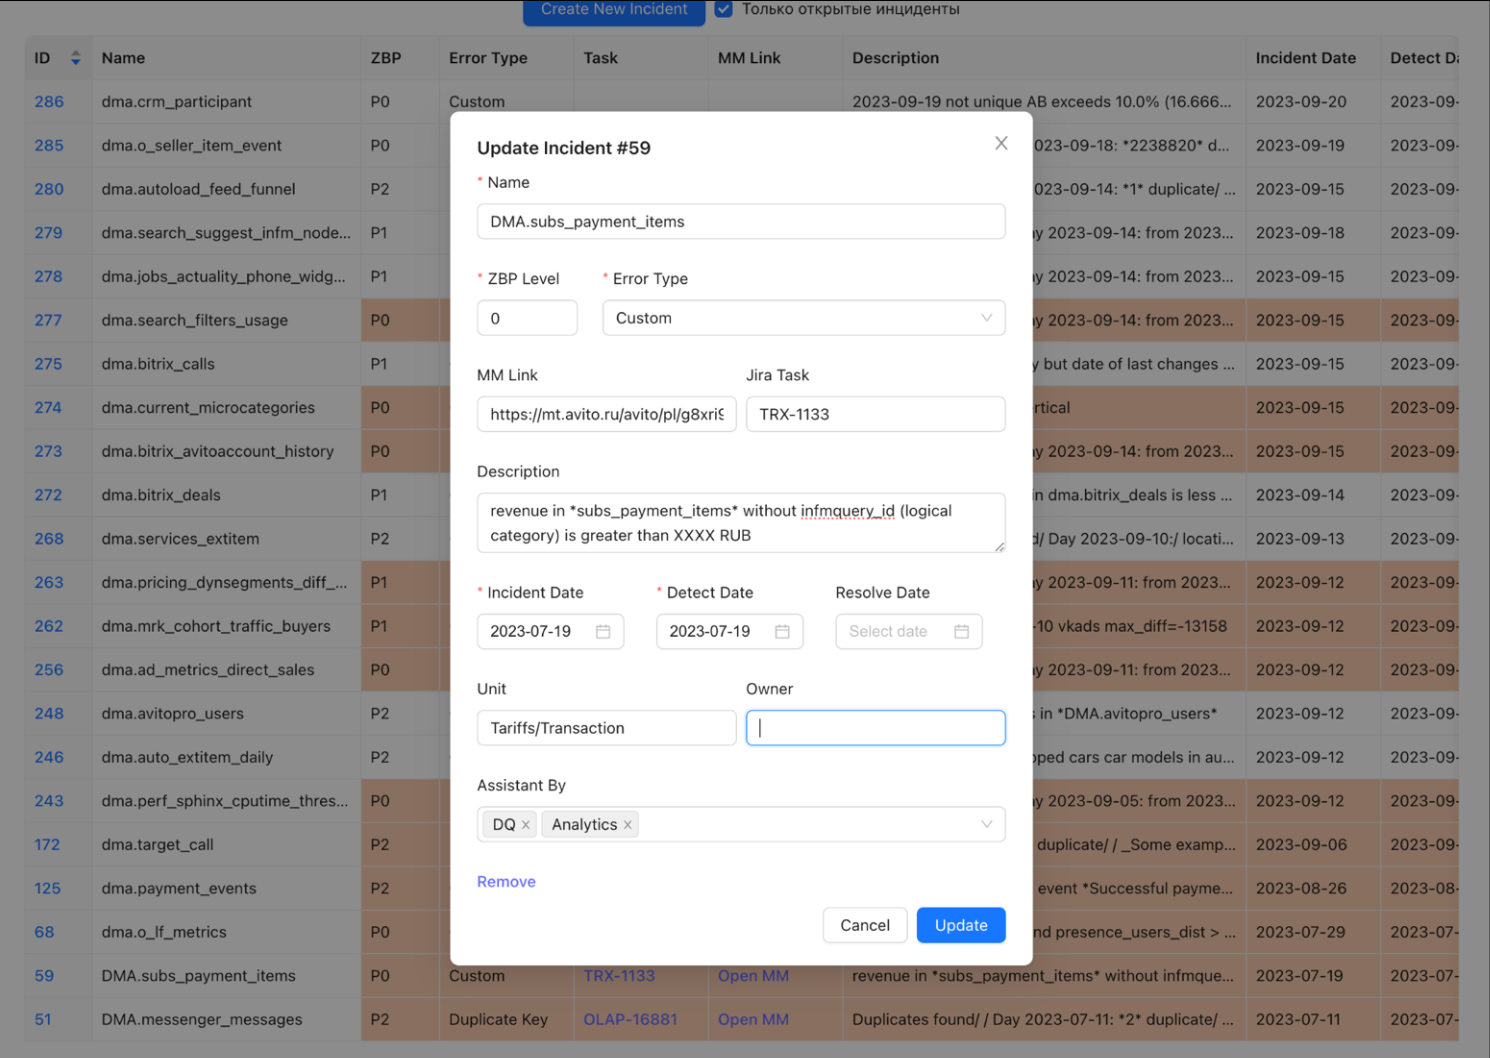Sort the table by ID column
Image resolution: width=1490 pixels, height=1058 pixels.
click(75, 58)
